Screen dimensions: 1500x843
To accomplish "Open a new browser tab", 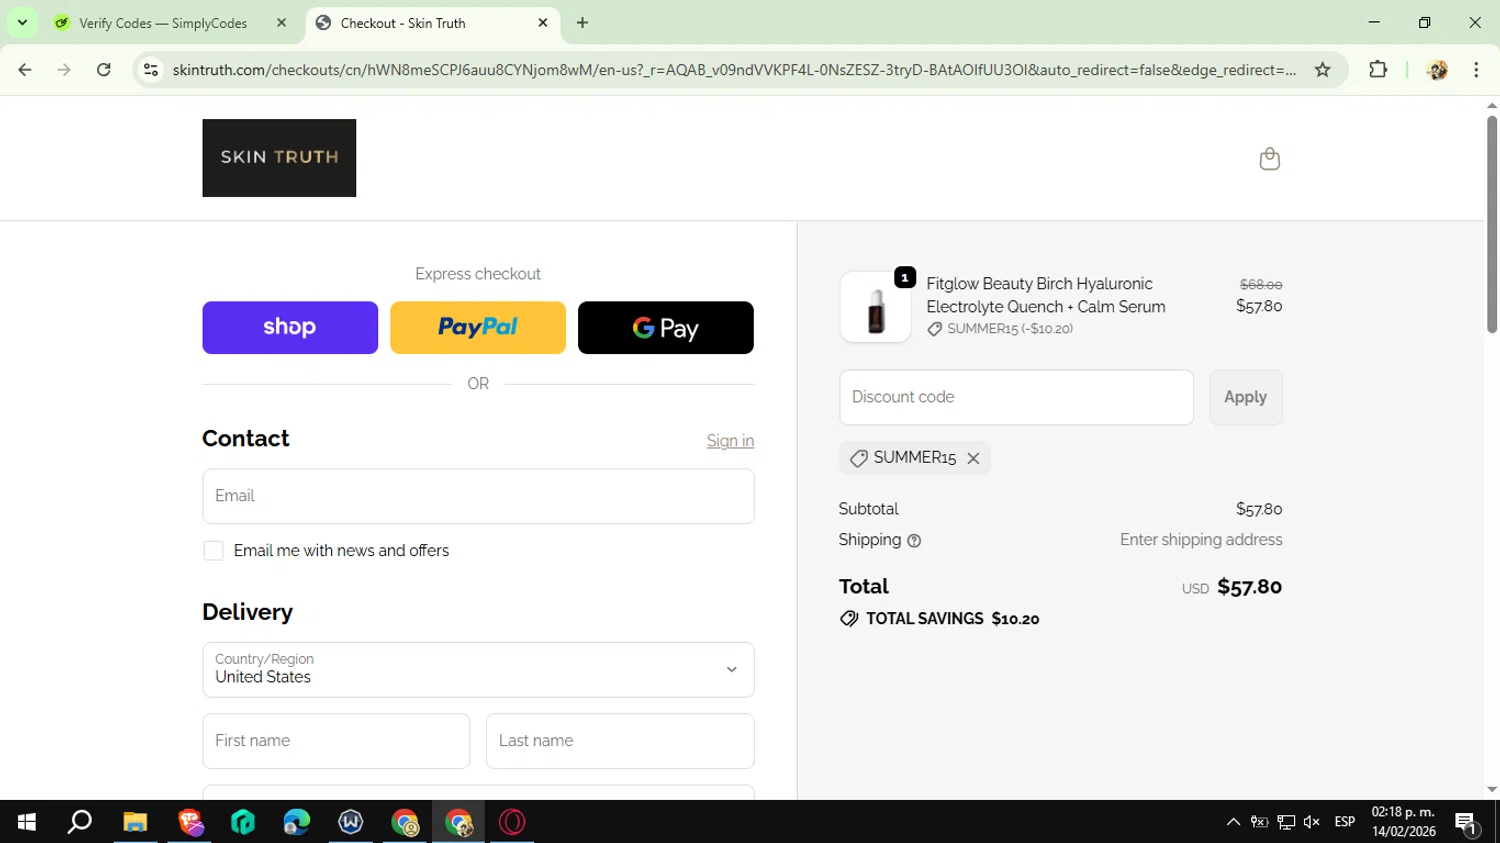I will (582, 23).
